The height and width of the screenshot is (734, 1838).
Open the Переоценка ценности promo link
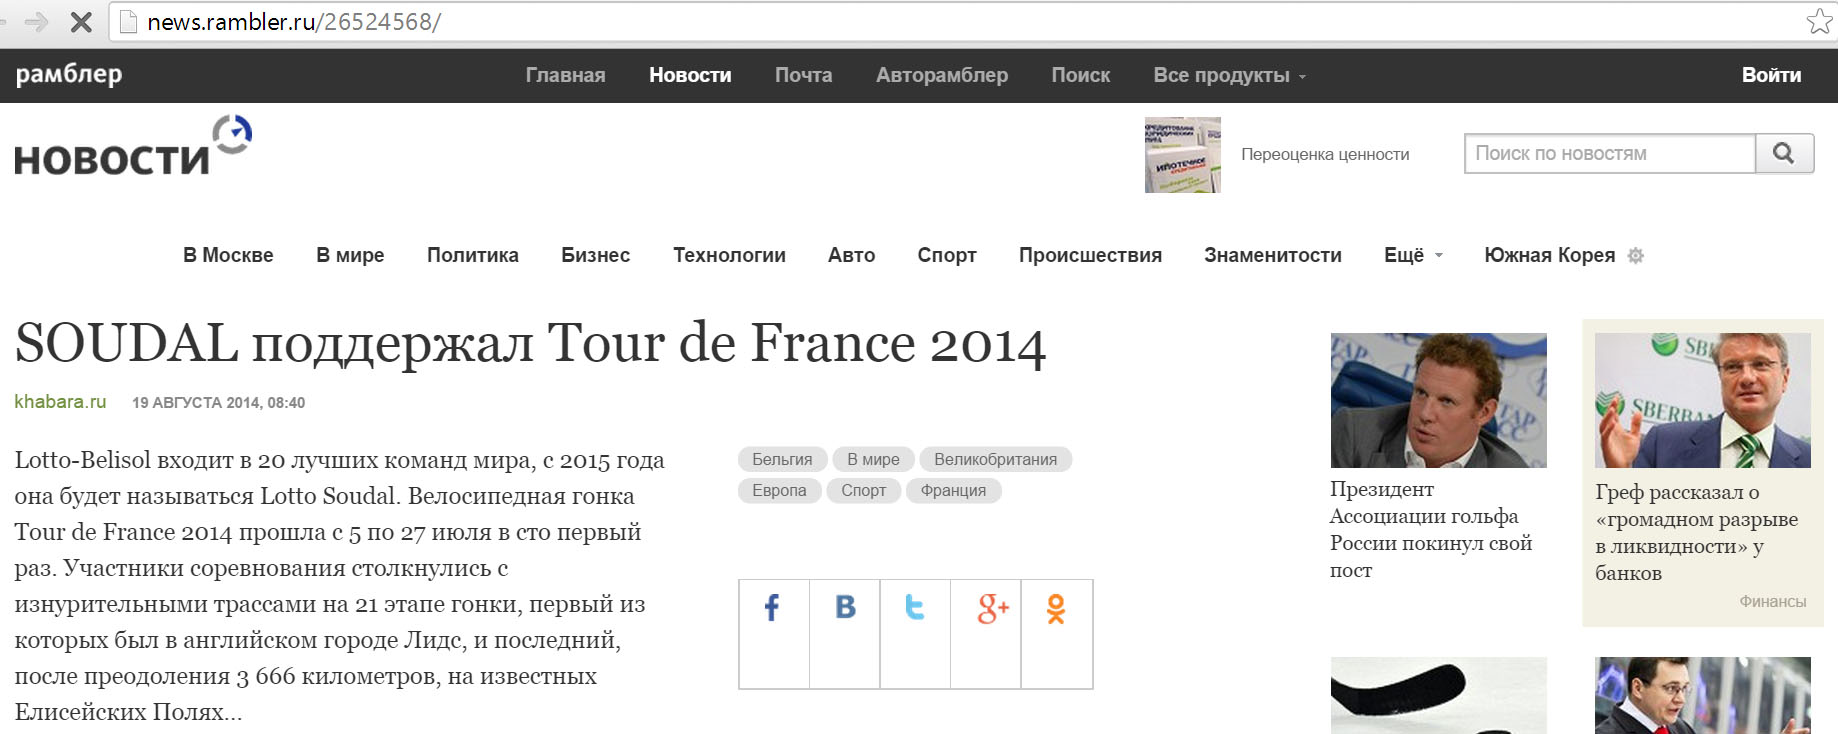1325,154
